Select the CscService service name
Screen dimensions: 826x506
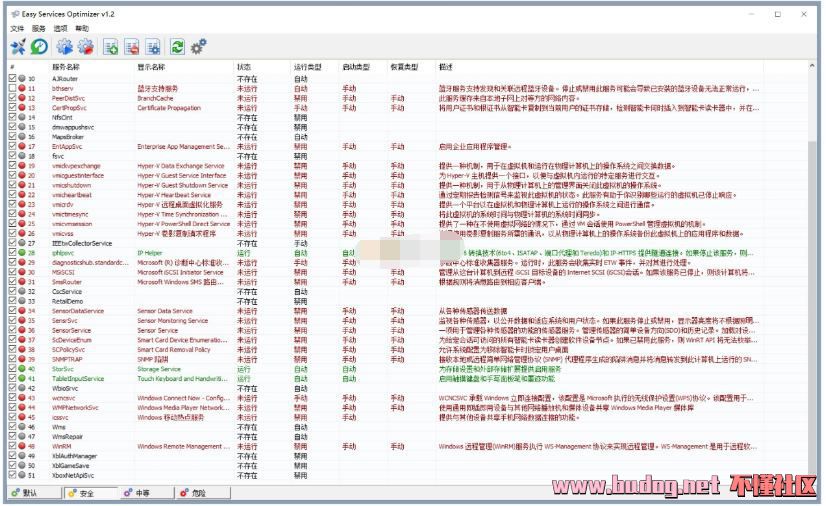pyautogui.click(x=67, y=291)
